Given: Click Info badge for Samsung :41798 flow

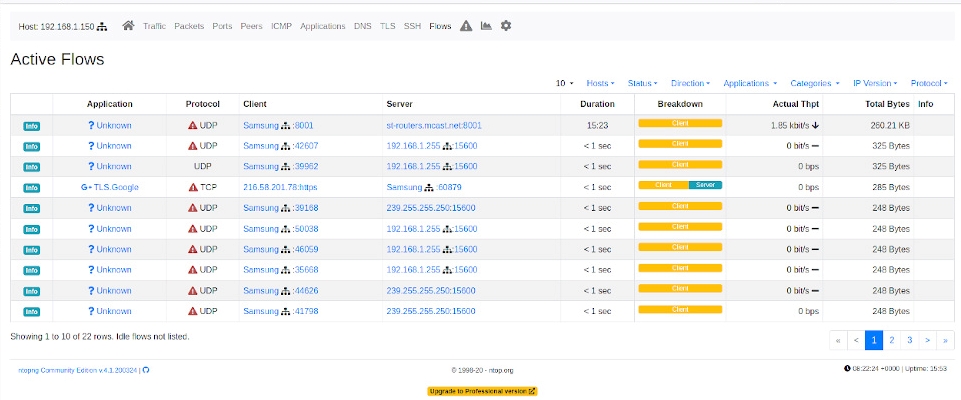Looking at the screenshot, I should pyautogui.click(x=31, y=312).
